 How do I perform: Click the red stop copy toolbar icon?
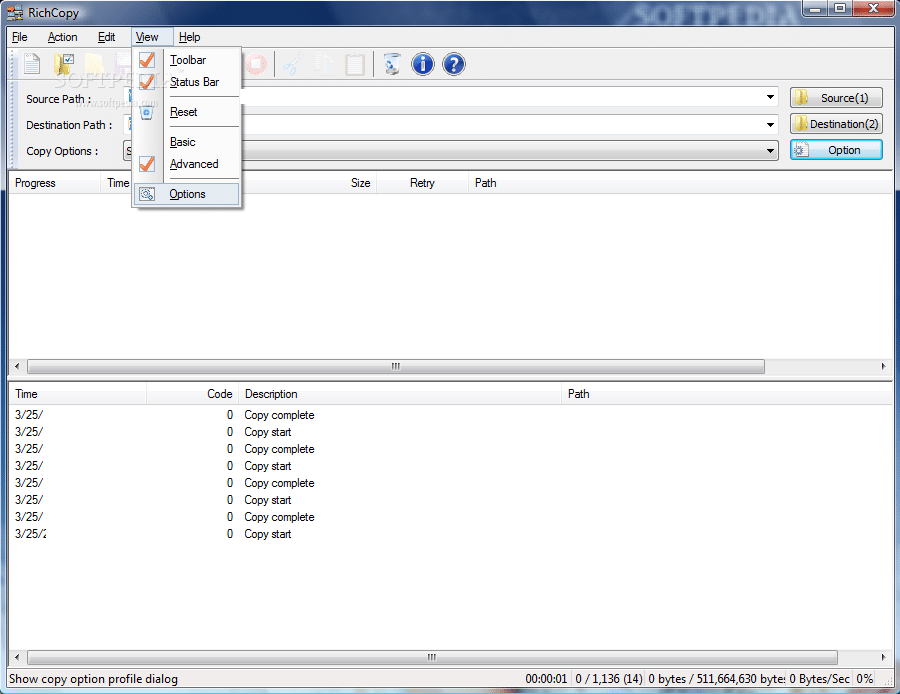coord(256,64)
